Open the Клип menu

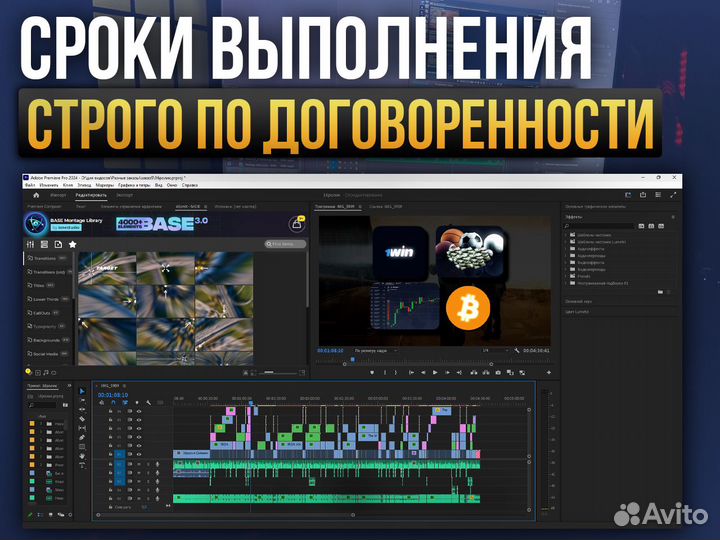tap(68, 185)
